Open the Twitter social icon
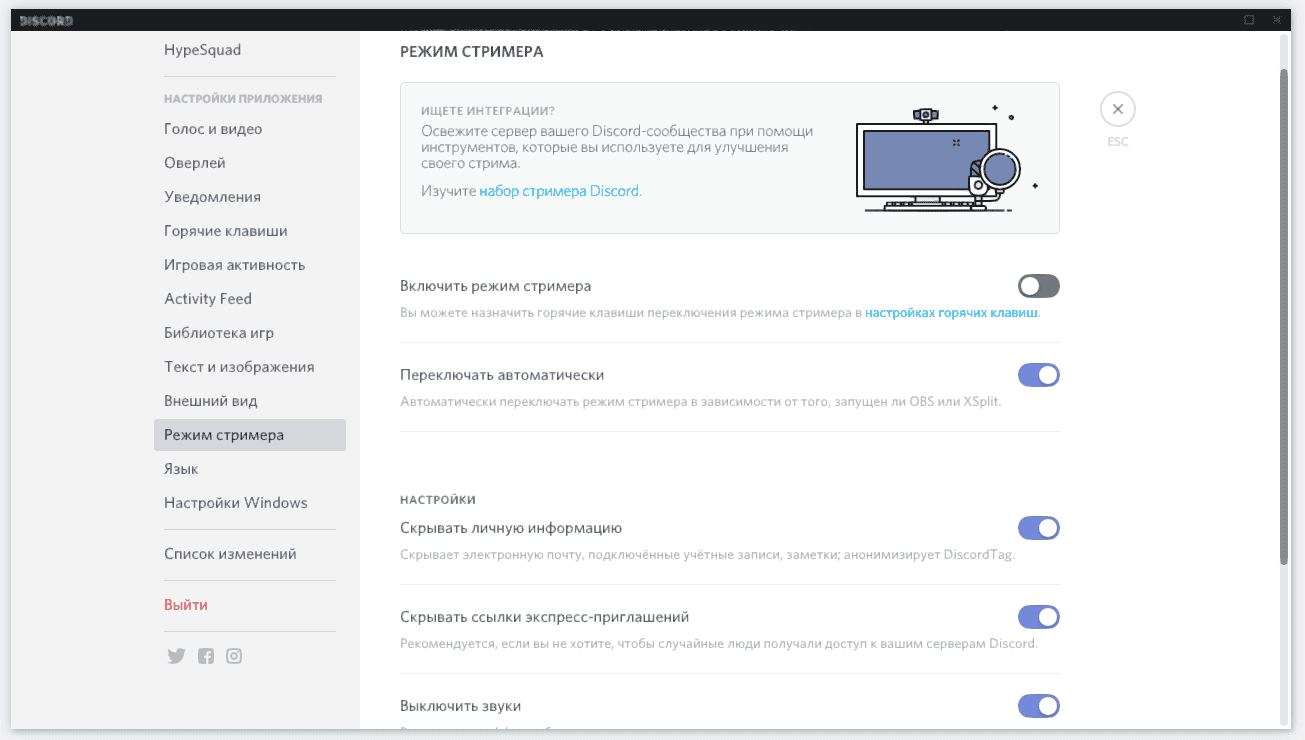The width and height of the screenshot is (1305, 740). pyautogui.click(x=177, y=656)
